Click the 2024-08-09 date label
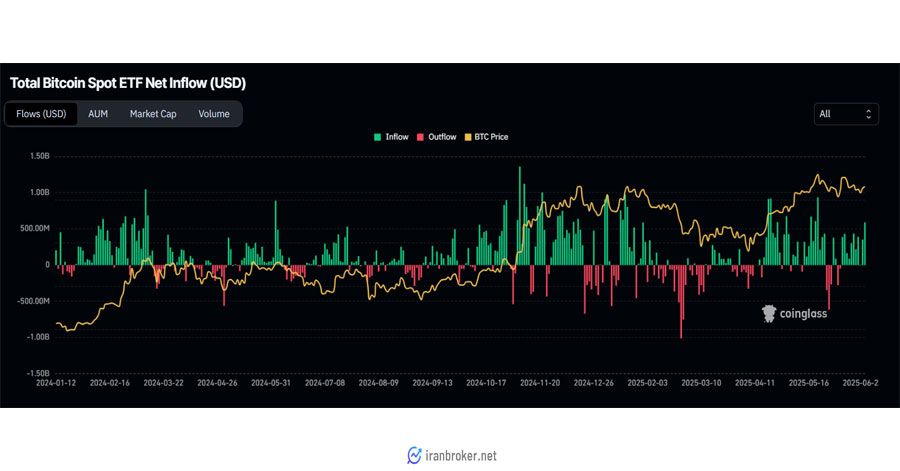The width and height of the screenshot is (900, 471). (378, 383)
